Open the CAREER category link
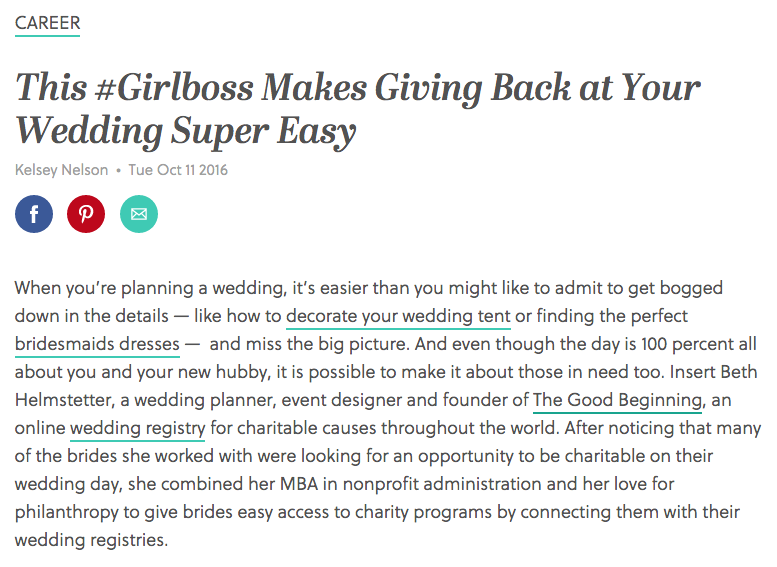This screenshot has height=567, width=777. coord(48,23)
